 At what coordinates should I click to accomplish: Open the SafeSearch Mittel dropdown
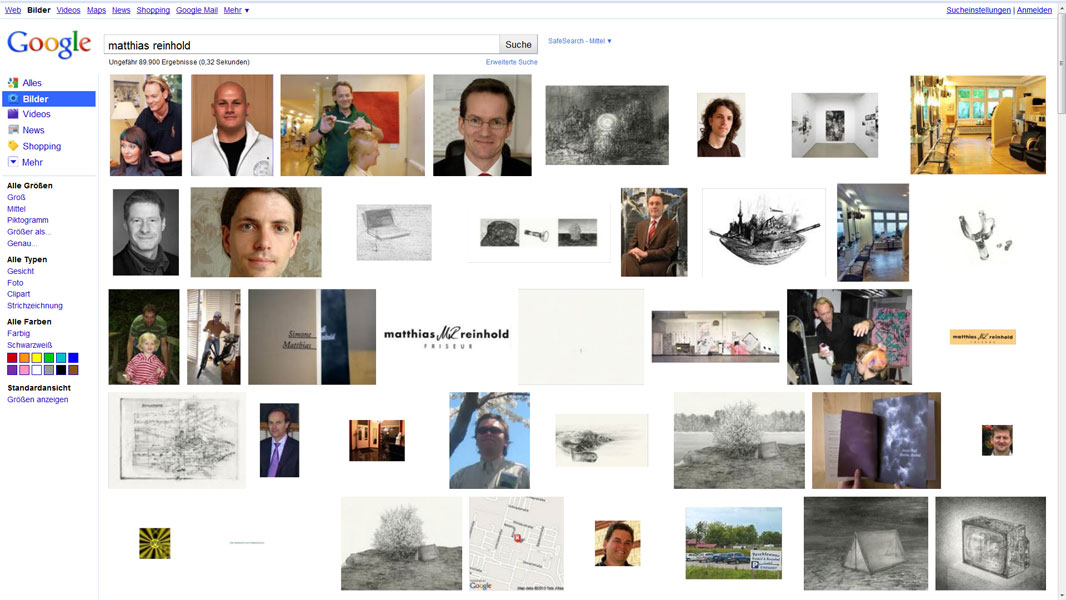point(580,42)
